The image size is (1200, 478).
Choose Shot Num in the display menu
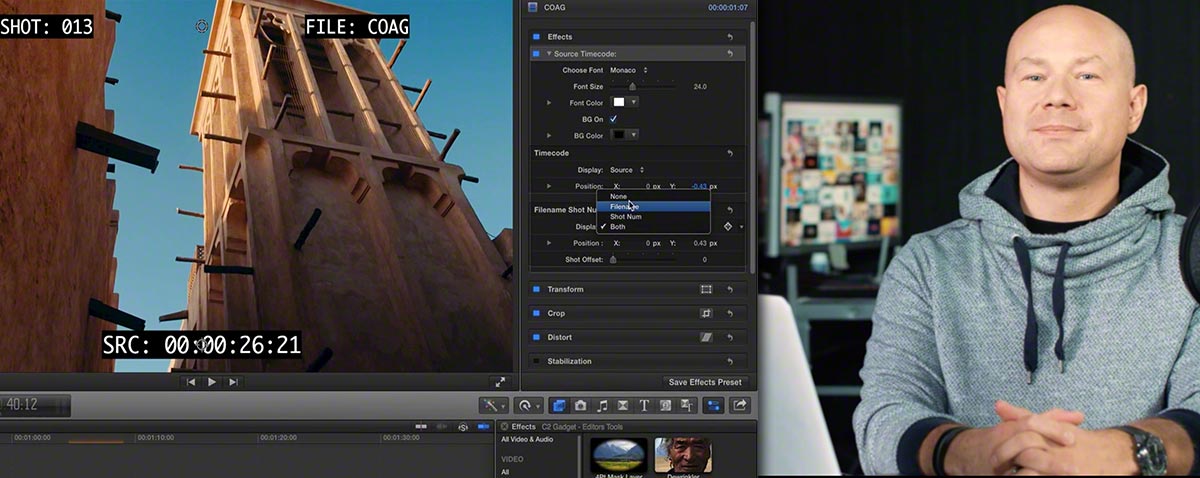(x=653, y=216)
